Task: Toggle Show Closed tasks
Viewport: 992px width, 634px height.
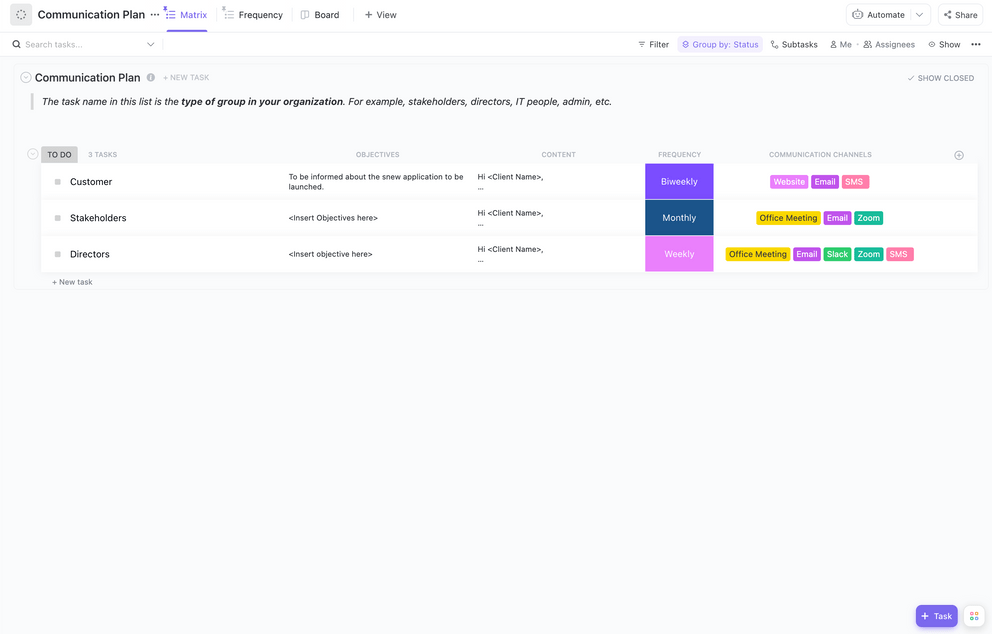Action: tap(940, 78)
